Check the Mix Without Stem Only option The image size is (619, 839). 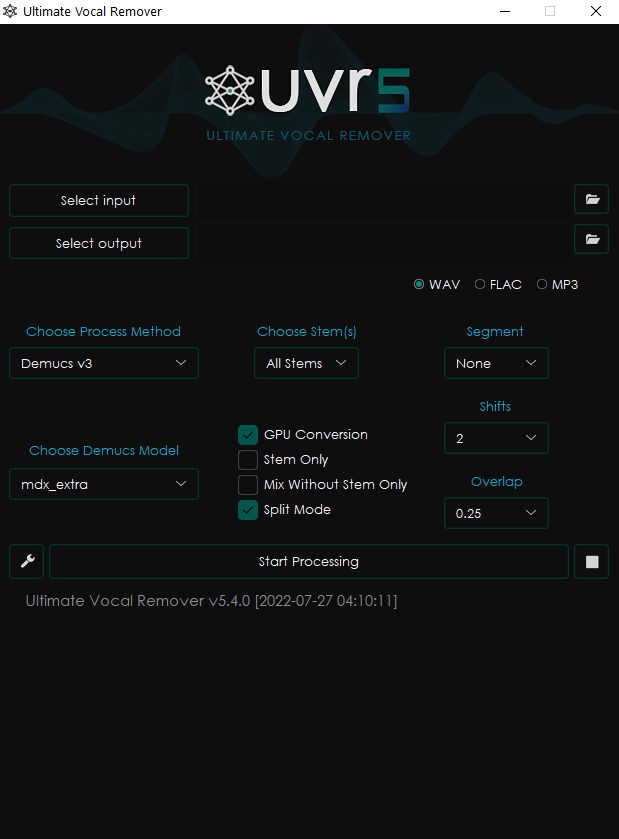[x=248, y=485]
